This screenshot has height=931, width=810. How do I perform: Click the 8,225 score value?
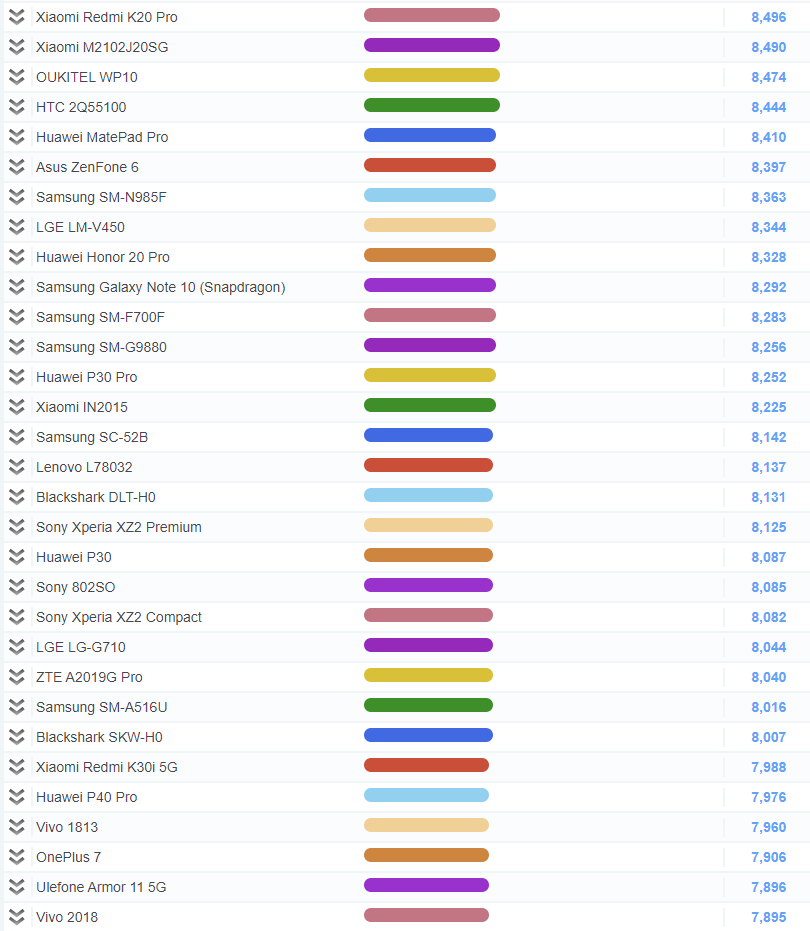pos(768,407)
